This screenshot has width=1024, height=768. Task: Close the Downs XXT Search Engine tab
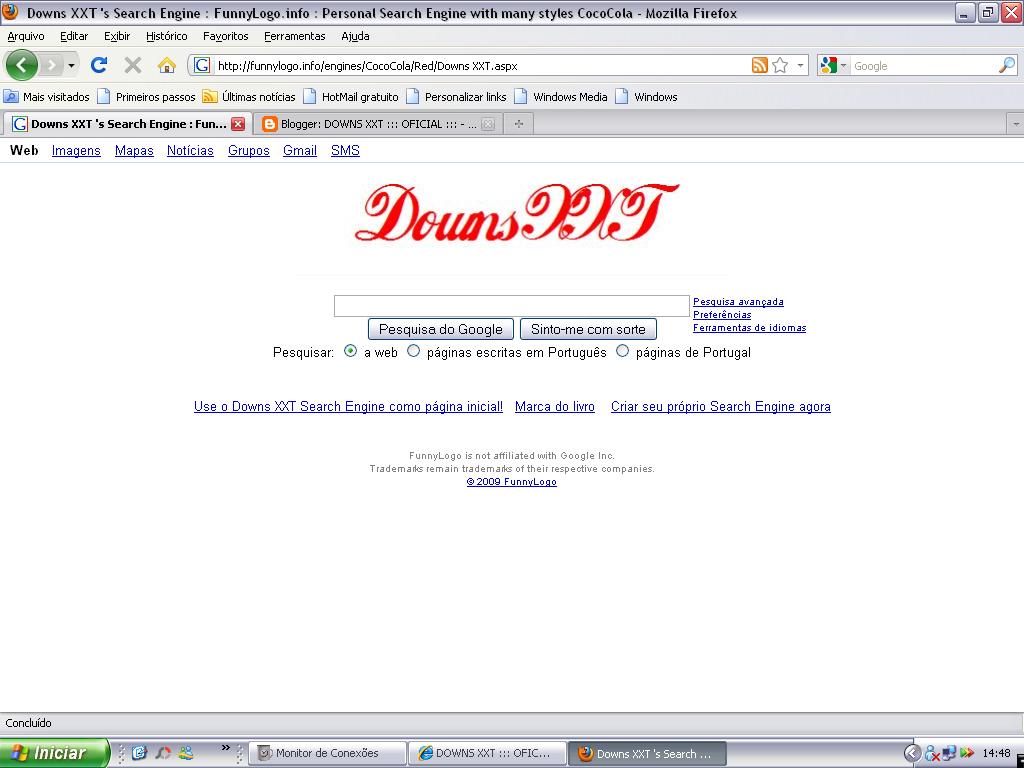238,124
